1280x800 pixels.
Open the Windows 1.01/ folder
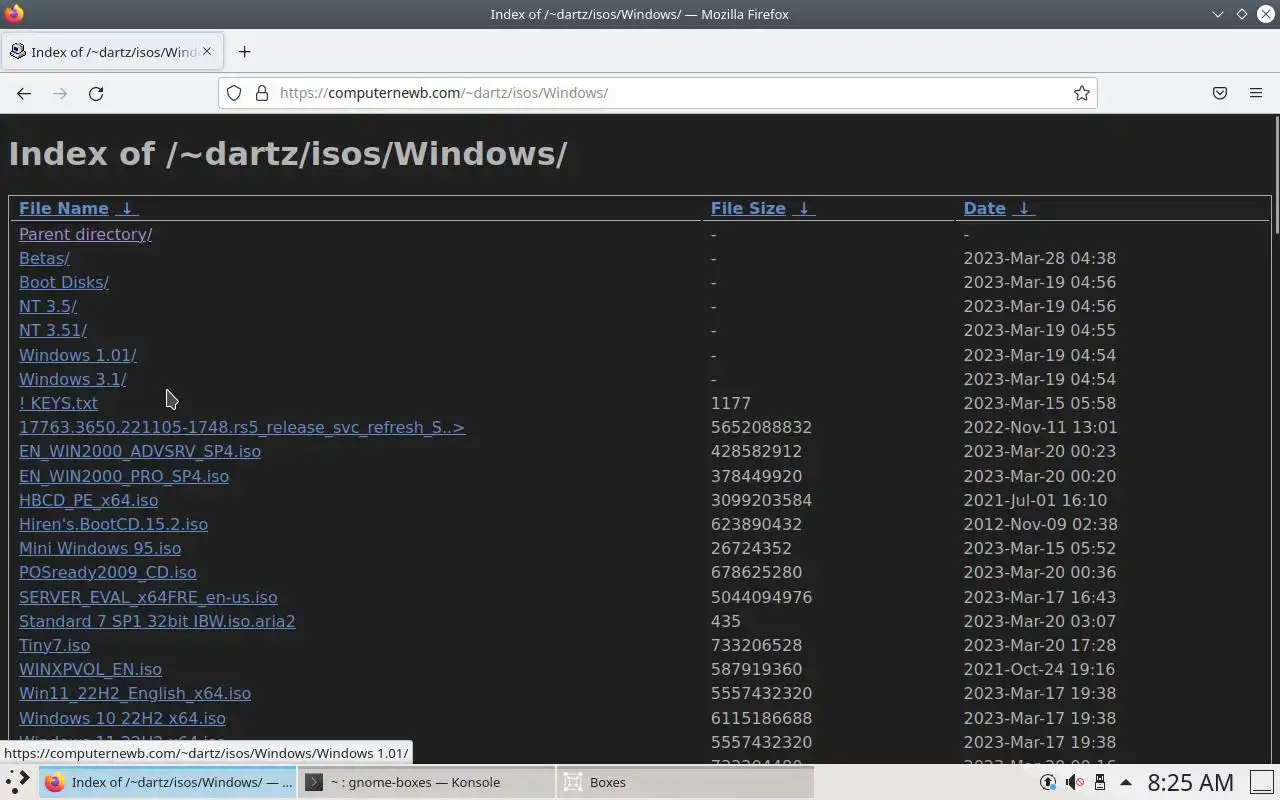point(78,355)
